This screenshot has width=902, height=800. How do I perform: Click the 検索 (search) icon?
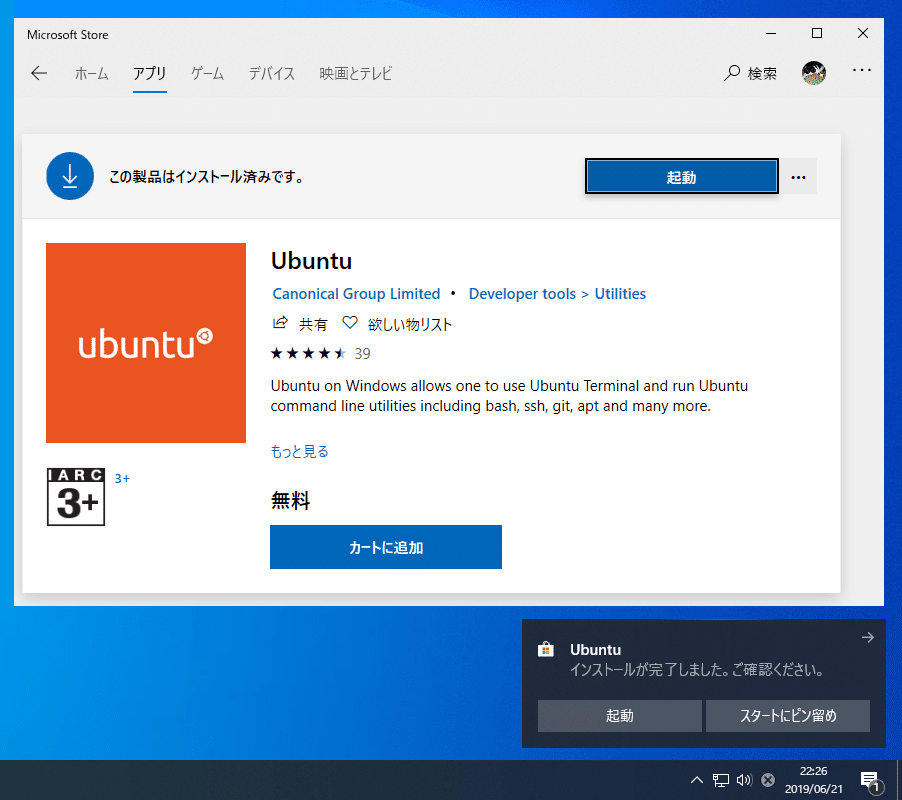(731, 73)
